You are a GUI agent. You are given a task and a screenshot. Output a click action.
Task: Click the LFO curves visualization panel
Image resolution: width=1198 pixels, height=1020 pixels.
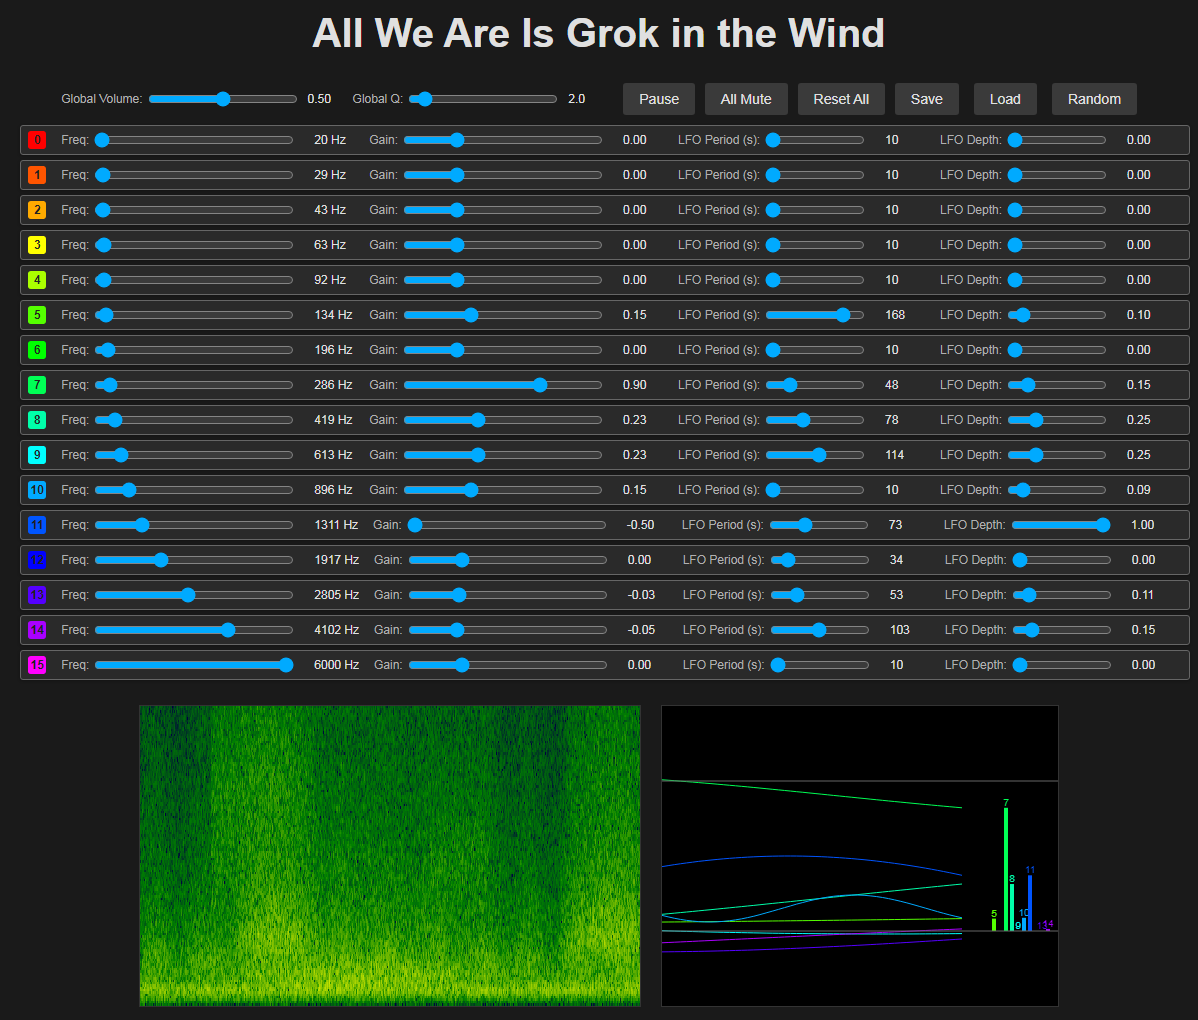[x=860, y=856]
